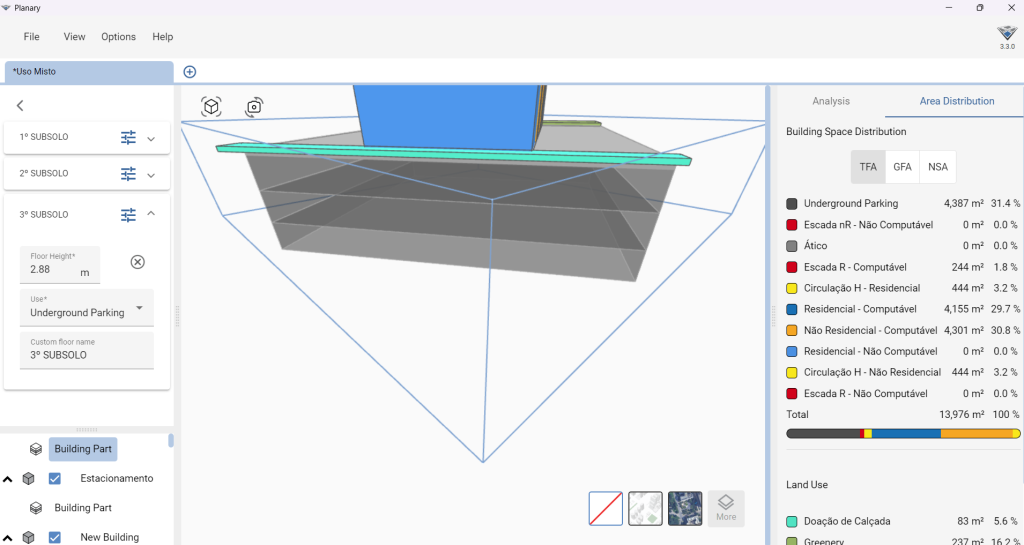
Task: Click the 3D cube view icon
Action: coord(212,106)
